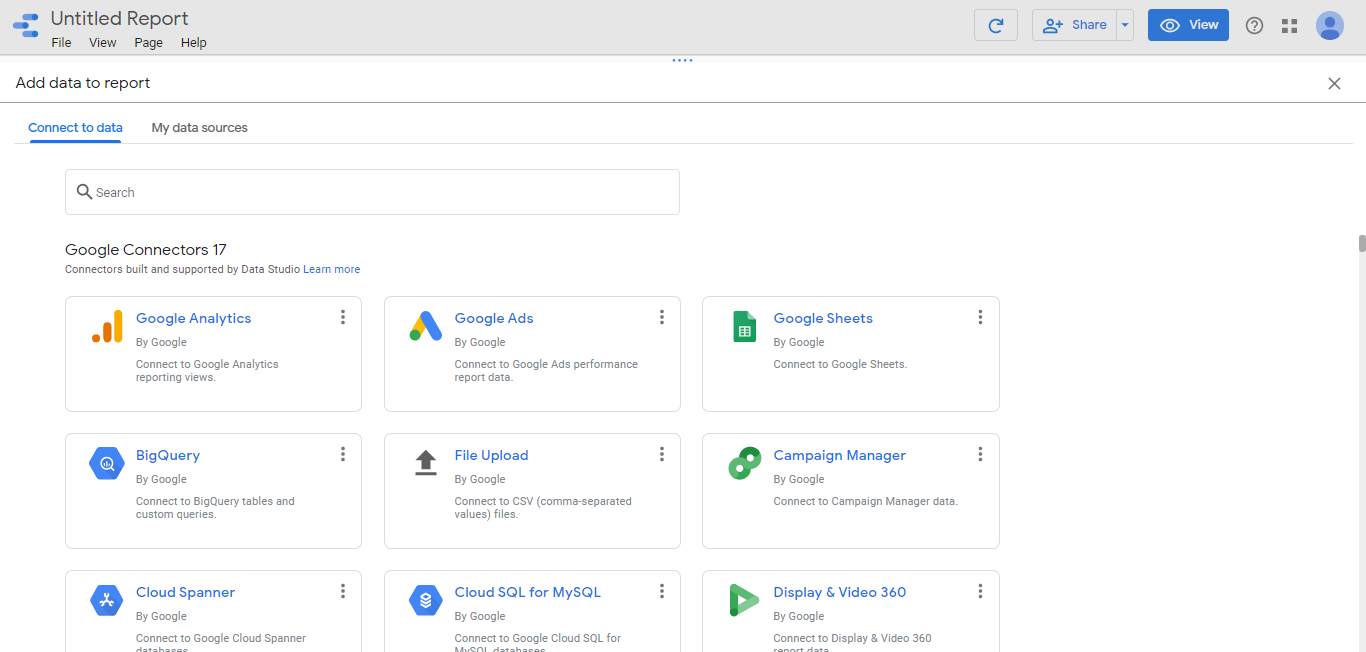Open the Page menu
Viewport: 1366px width, 652px height.
tap(148, 43)
